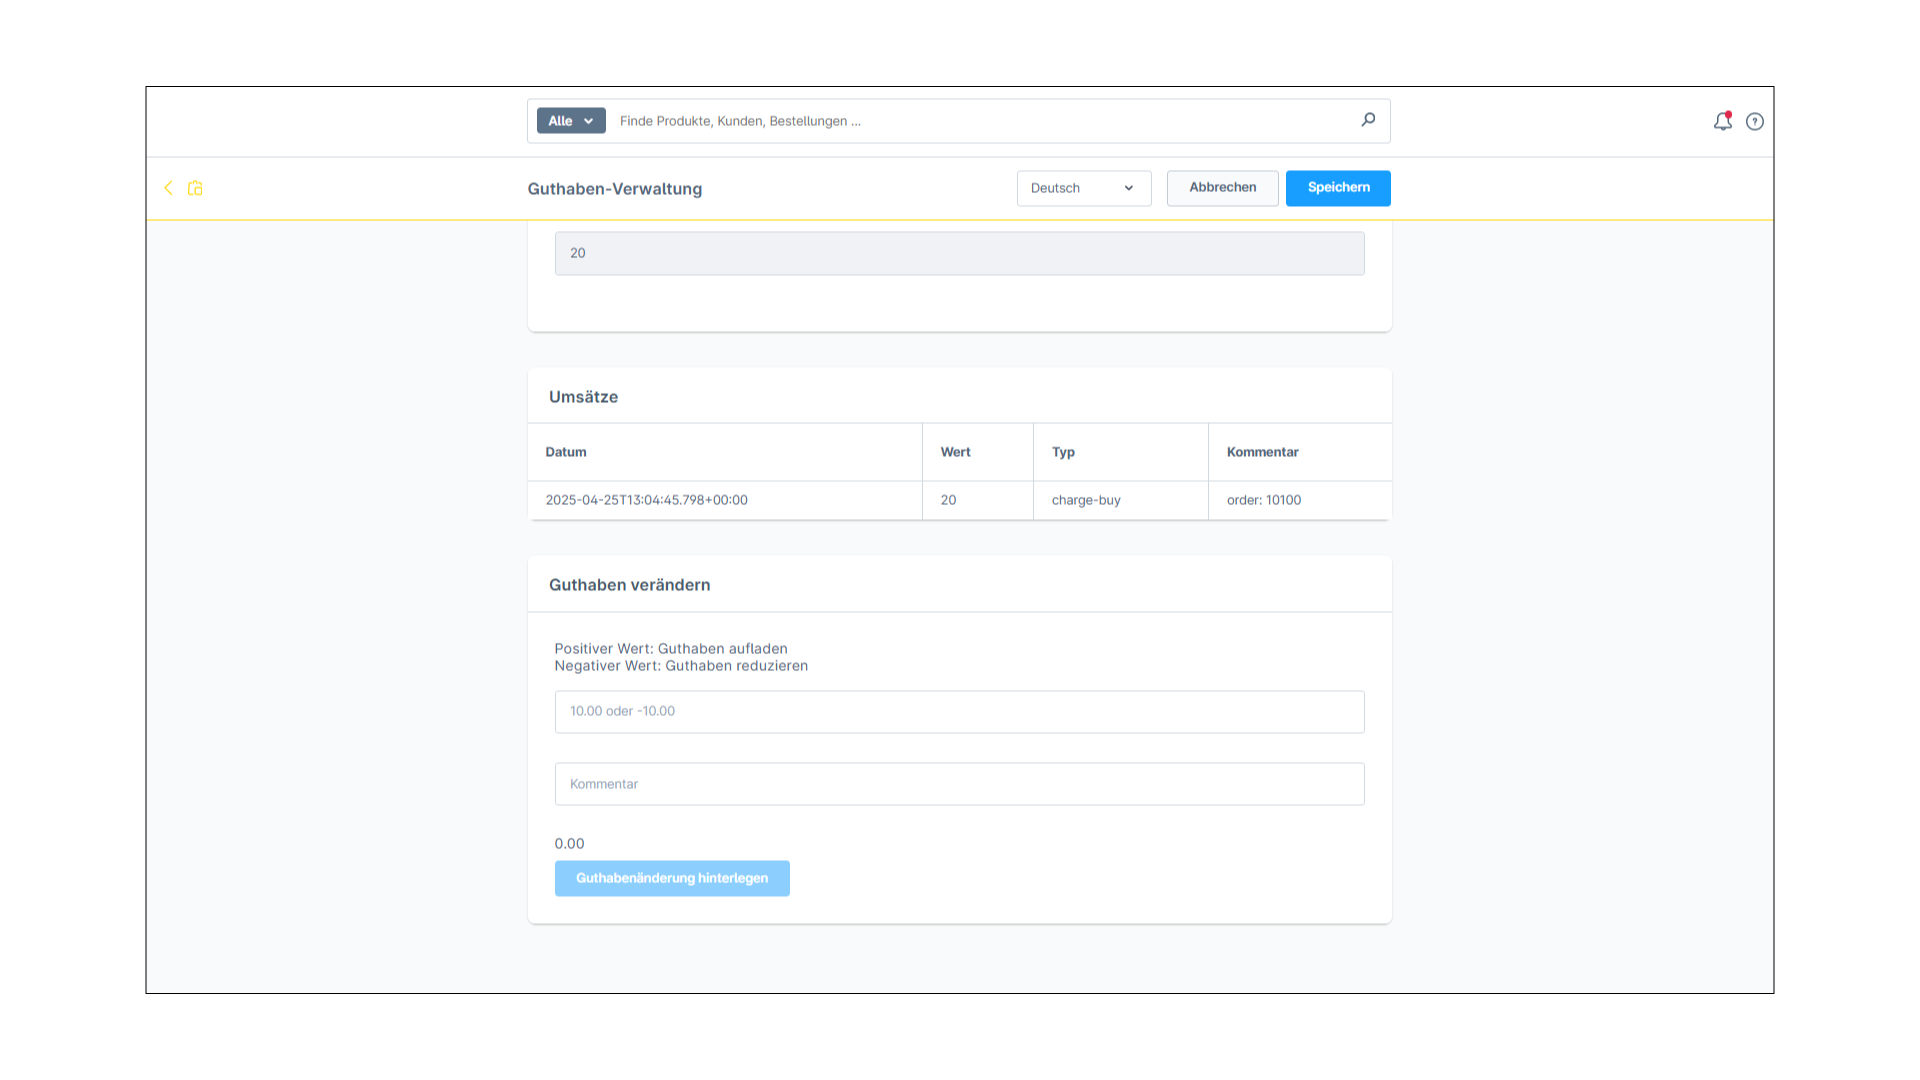Click the credit amount input field

coord(959,712)
